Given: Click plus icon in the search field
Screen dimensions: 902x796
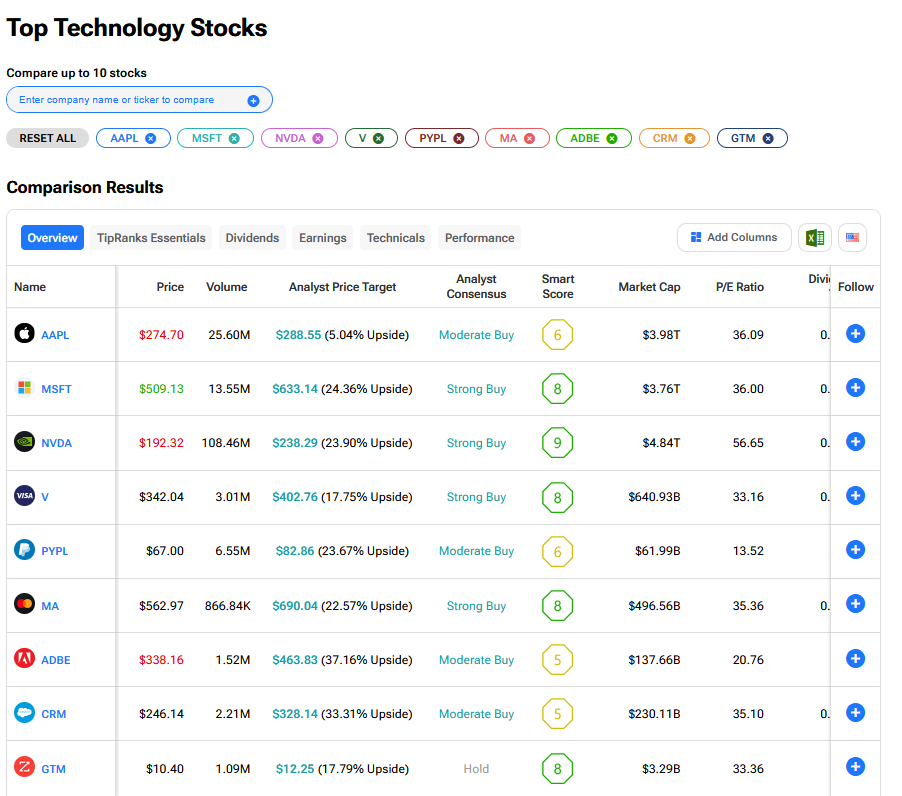Looking at the screenshot, I should coord(253,101).
